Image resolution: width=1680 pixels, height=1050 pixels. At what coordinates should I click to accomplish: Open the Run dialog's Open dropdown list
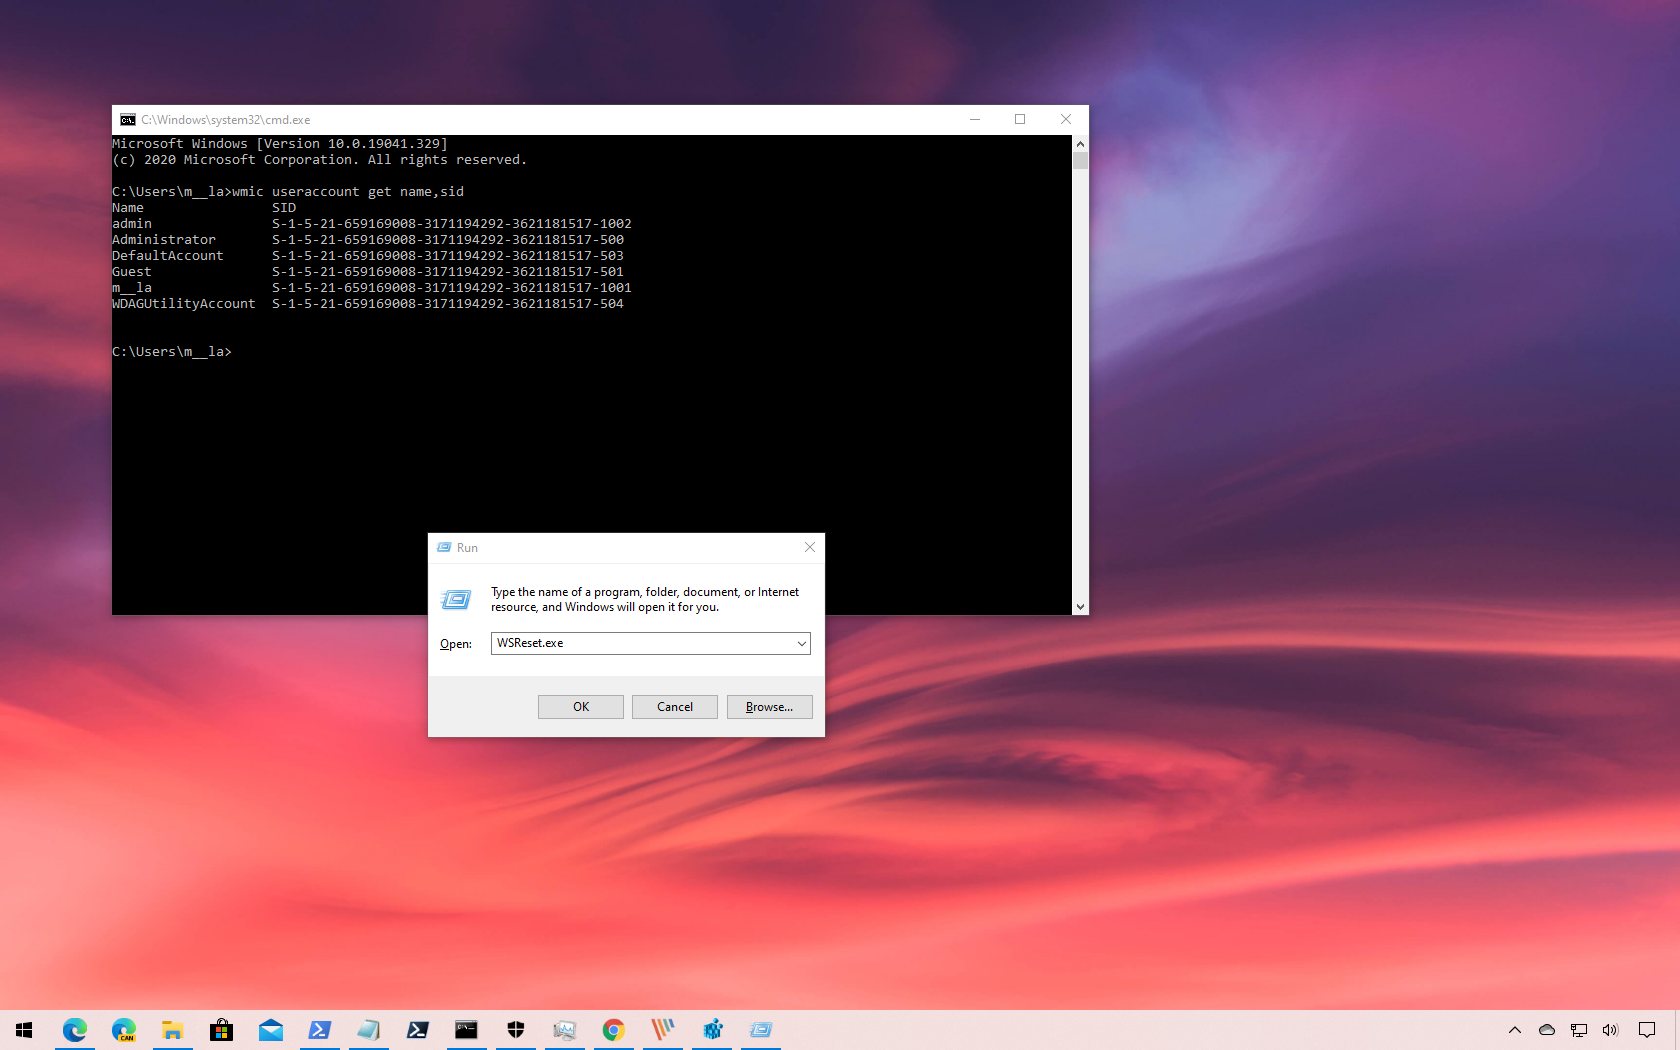click(x=801, y=643)
